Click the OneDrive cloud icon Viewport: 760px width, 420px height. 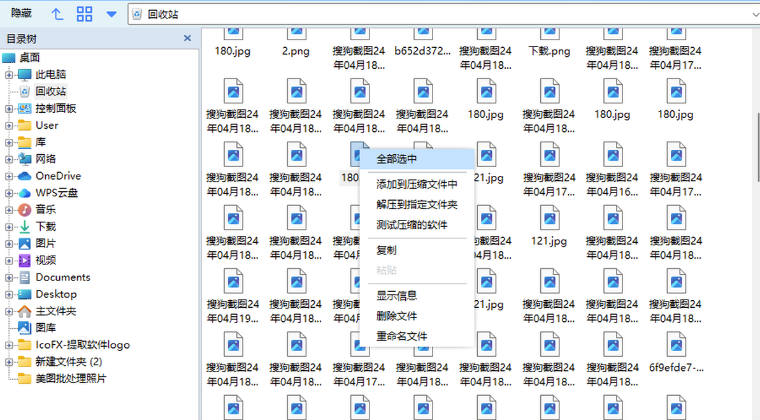coord(25,176)
